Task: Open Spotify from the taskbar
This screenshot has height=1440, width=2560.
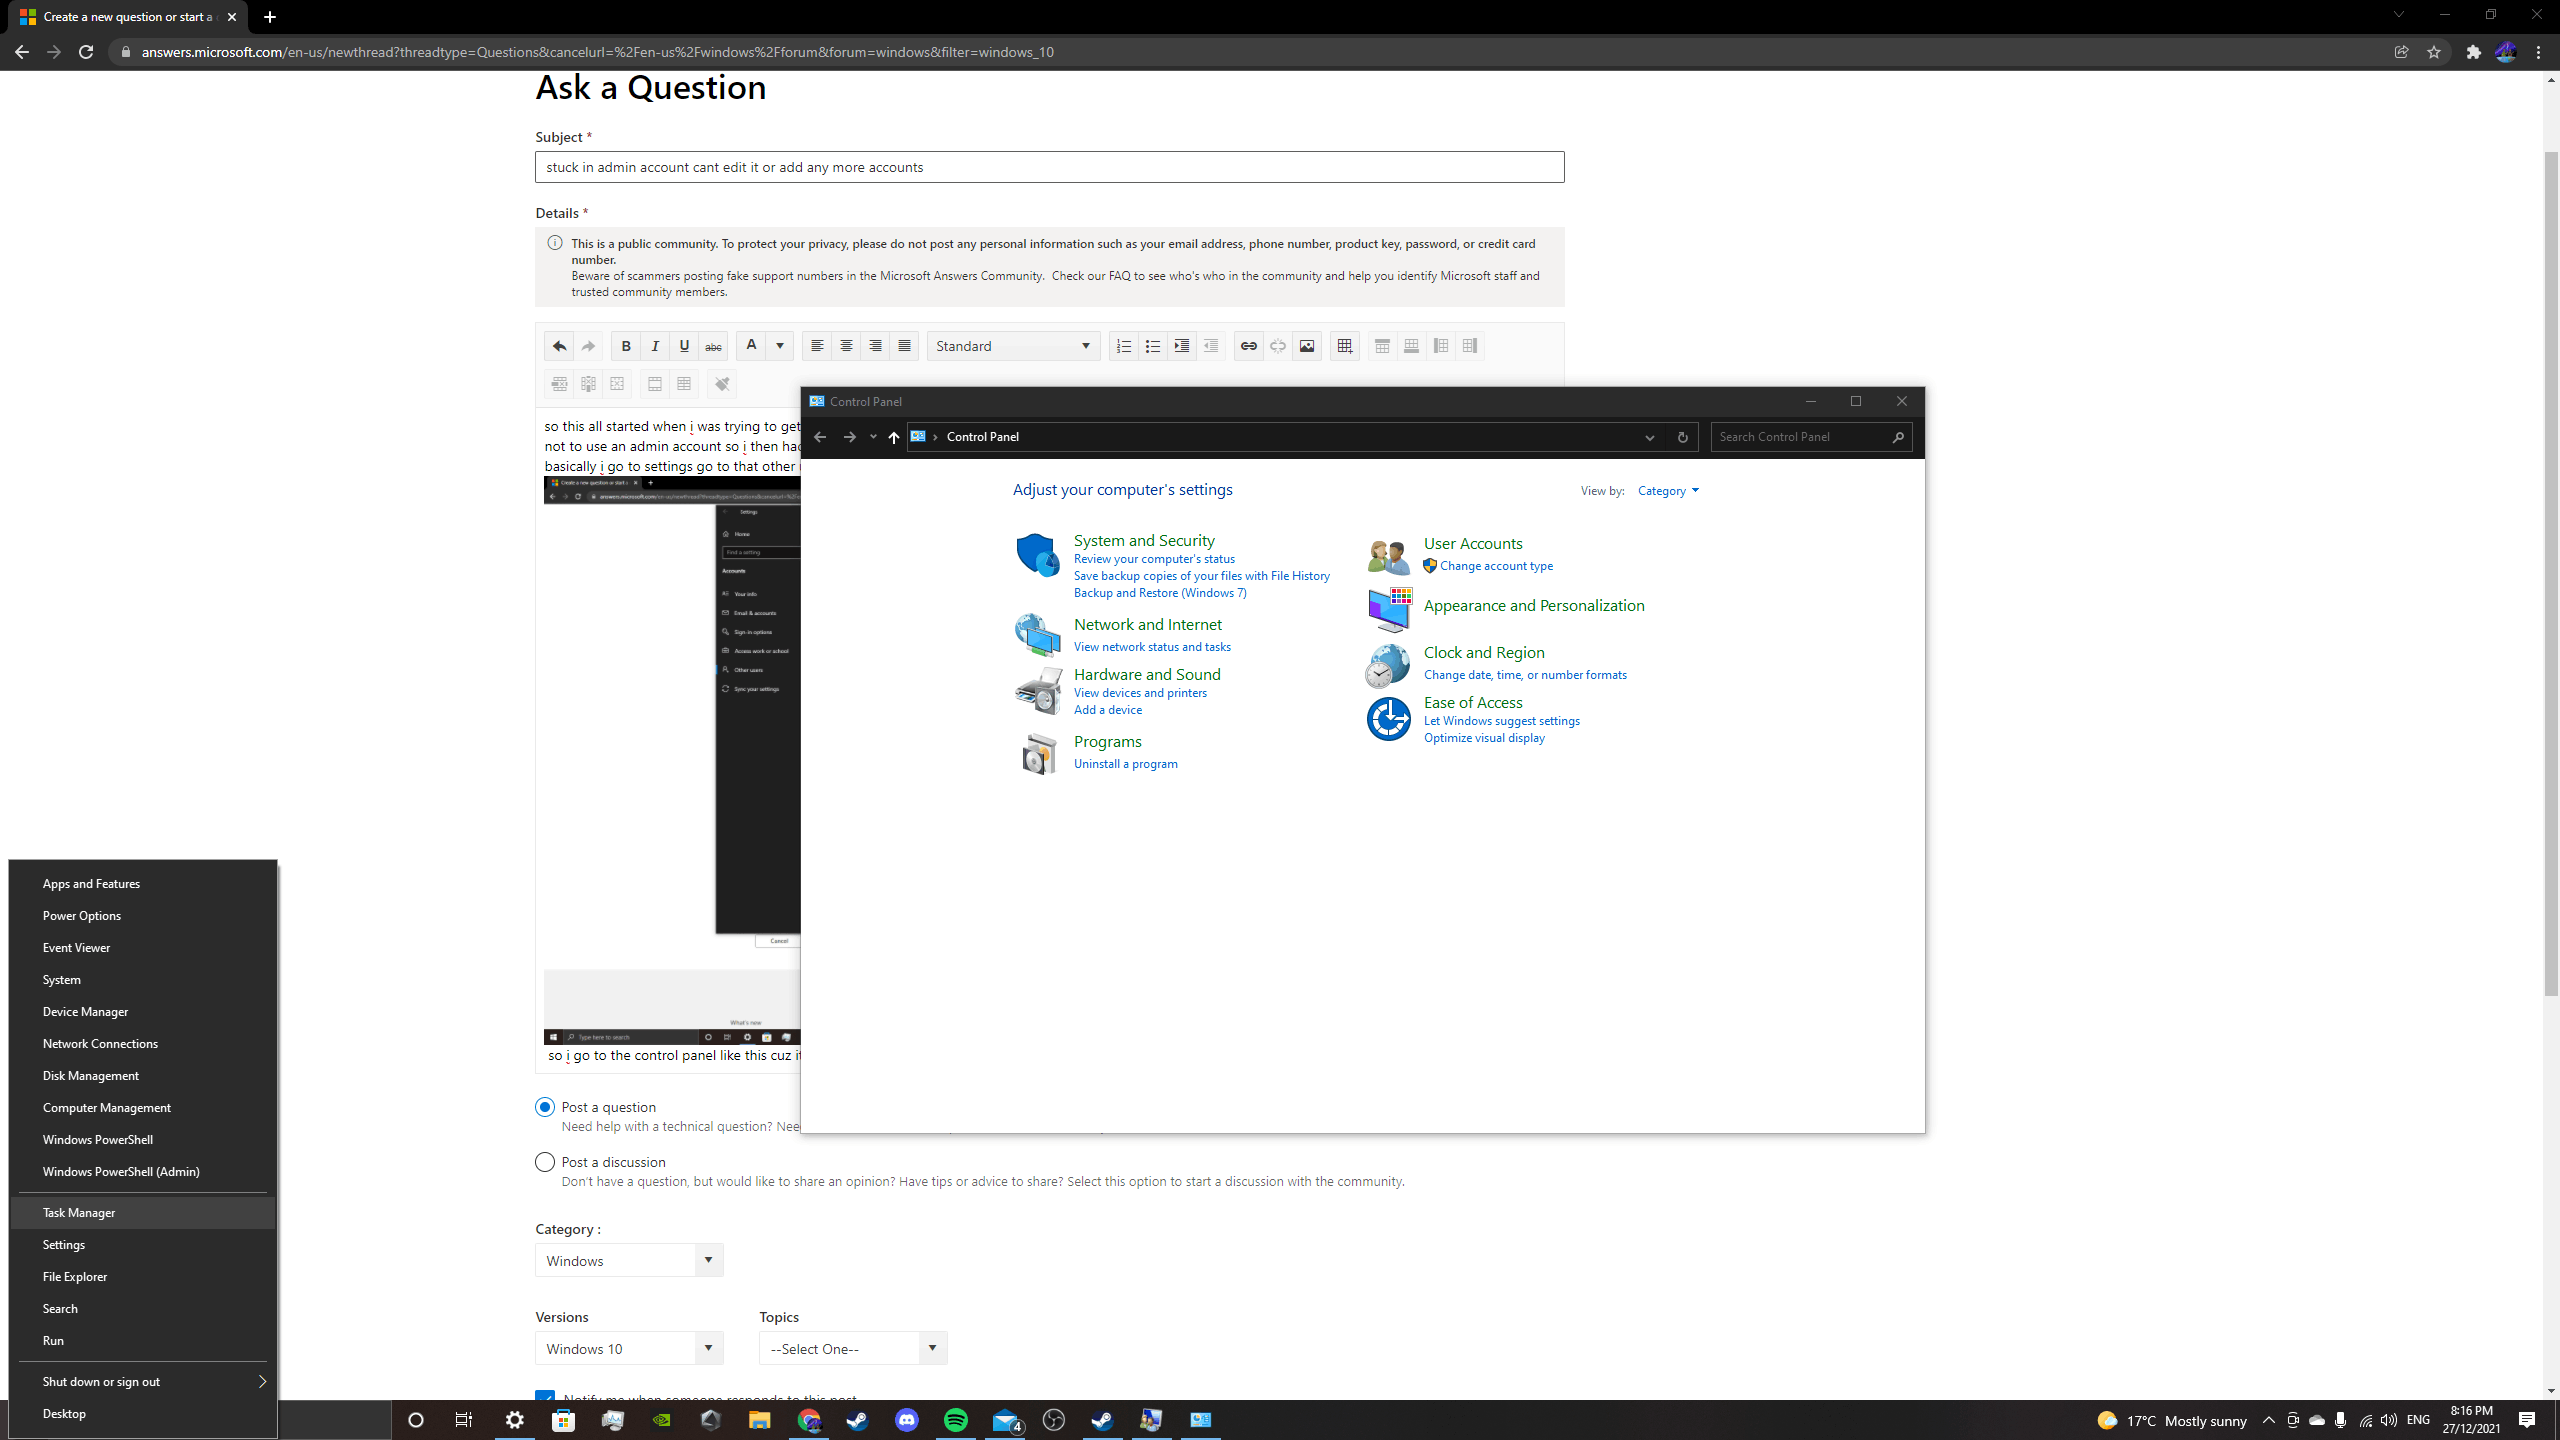Action: pyautogui.click(x=956, y=1420)
